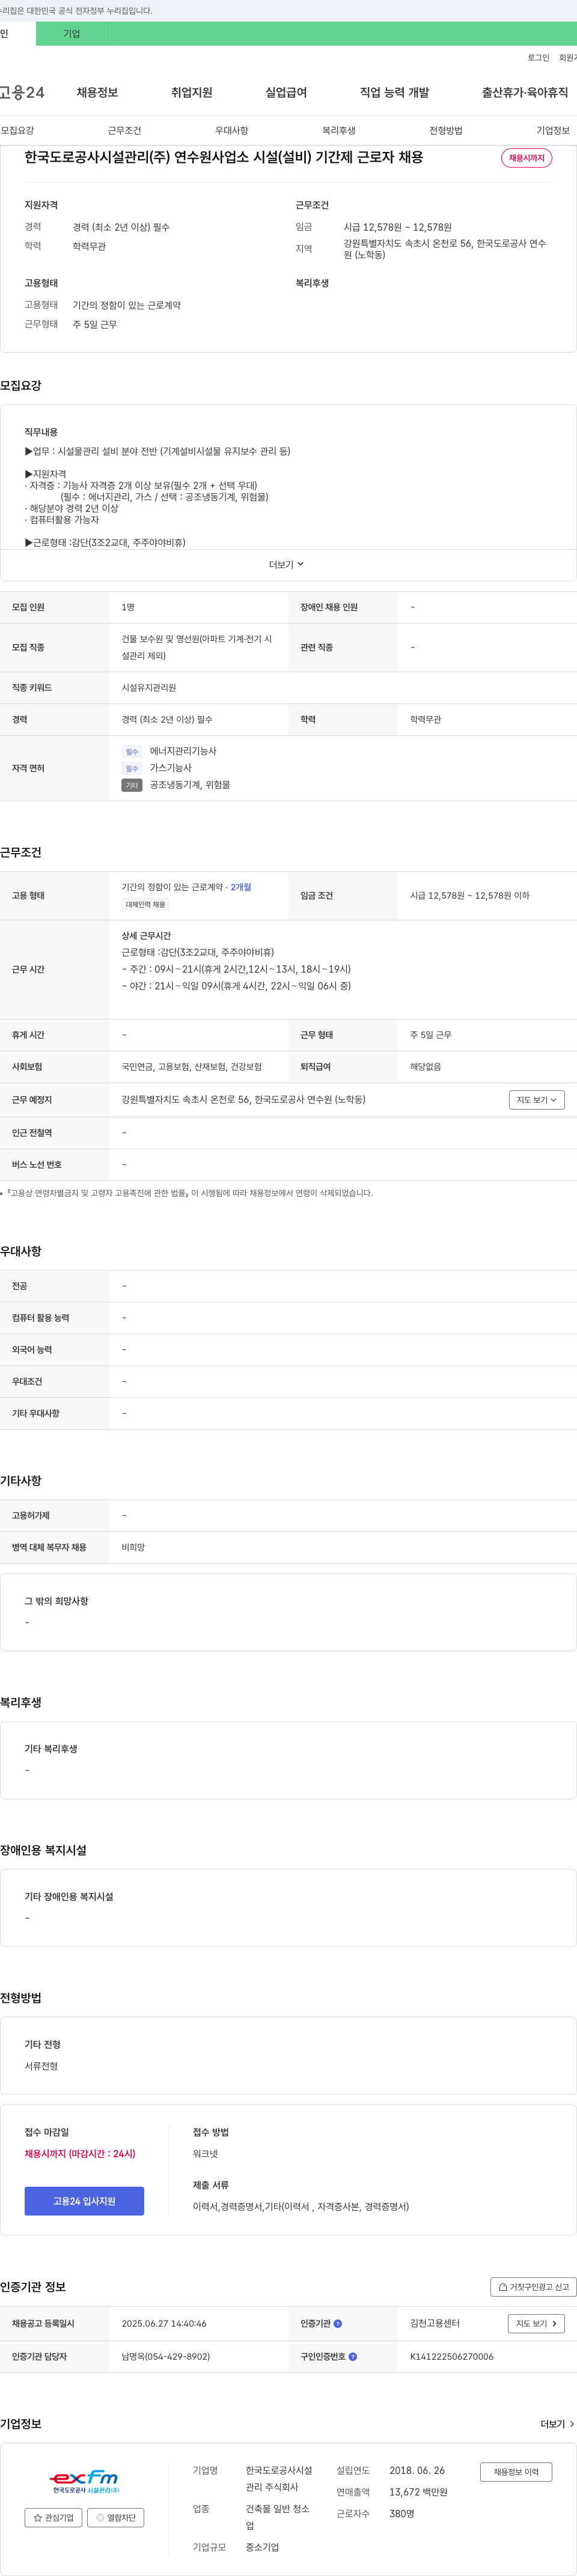The image size is (577, 2576).
Task: Open the 취업지원 main menu
Action: coord(192,92)
